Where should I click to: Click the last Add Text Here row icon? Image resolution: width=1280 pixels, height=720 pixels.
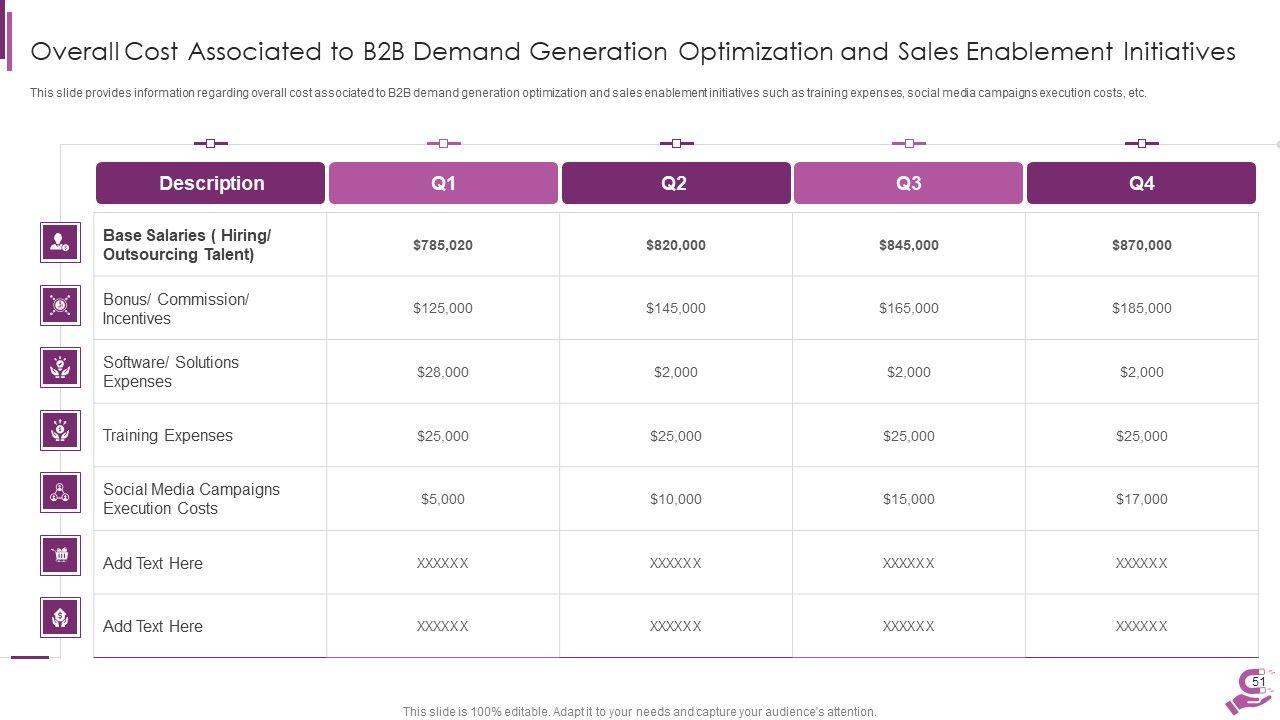(60, 617)
